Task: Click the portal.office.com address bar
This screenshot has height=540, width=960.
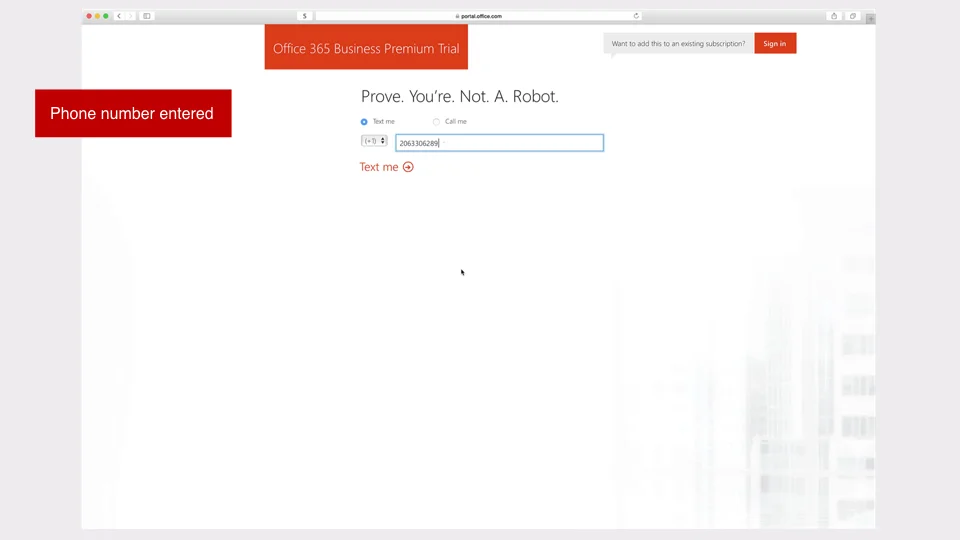Action: pyautogui.click(x=478, y=16)
